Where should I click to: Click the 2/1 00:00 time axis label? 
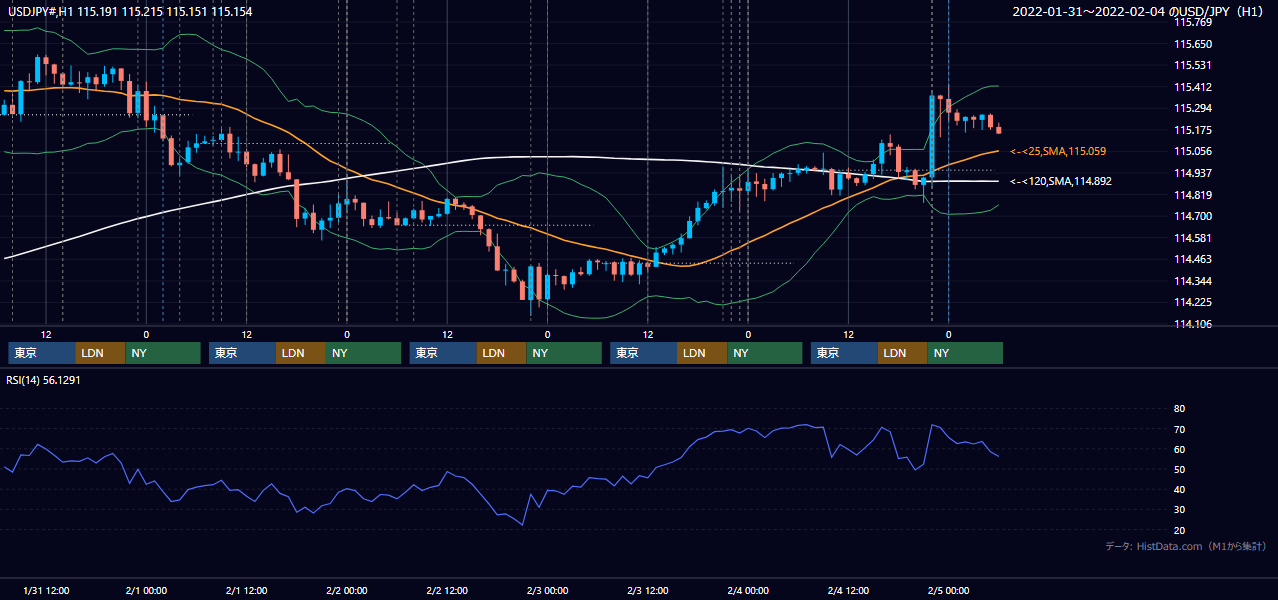(x=146, y=590)
